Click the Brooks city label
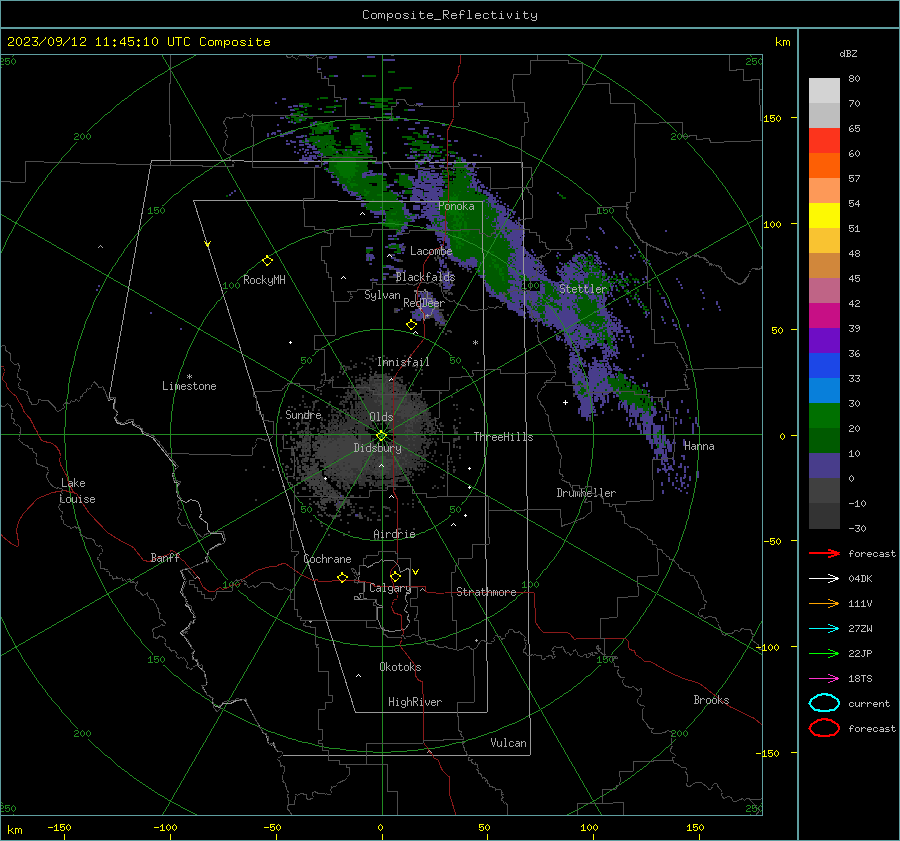Screen dimensions: 900x841 711,700
